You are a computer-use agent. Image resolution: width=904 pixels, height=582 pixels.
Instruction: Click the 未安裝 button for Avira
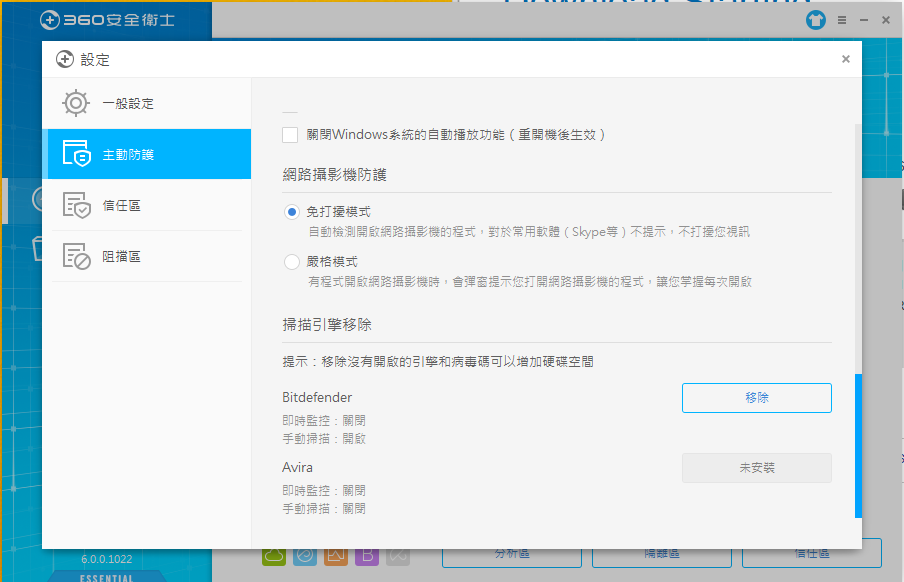pyautogui.click(x=756, y=467)
